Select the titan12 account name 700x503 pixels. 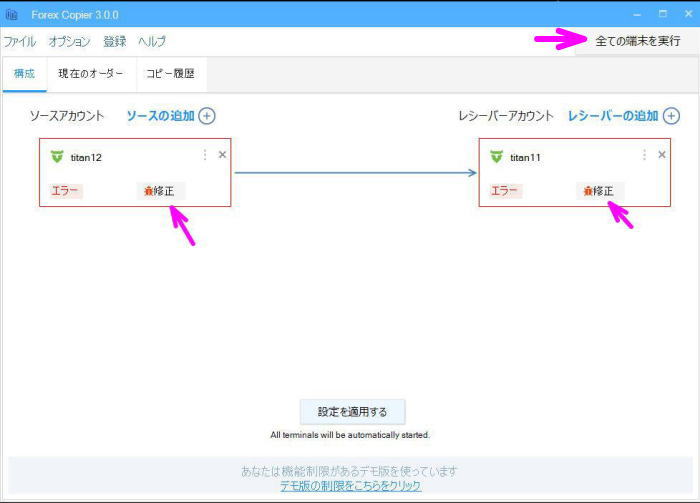point(86,158)
